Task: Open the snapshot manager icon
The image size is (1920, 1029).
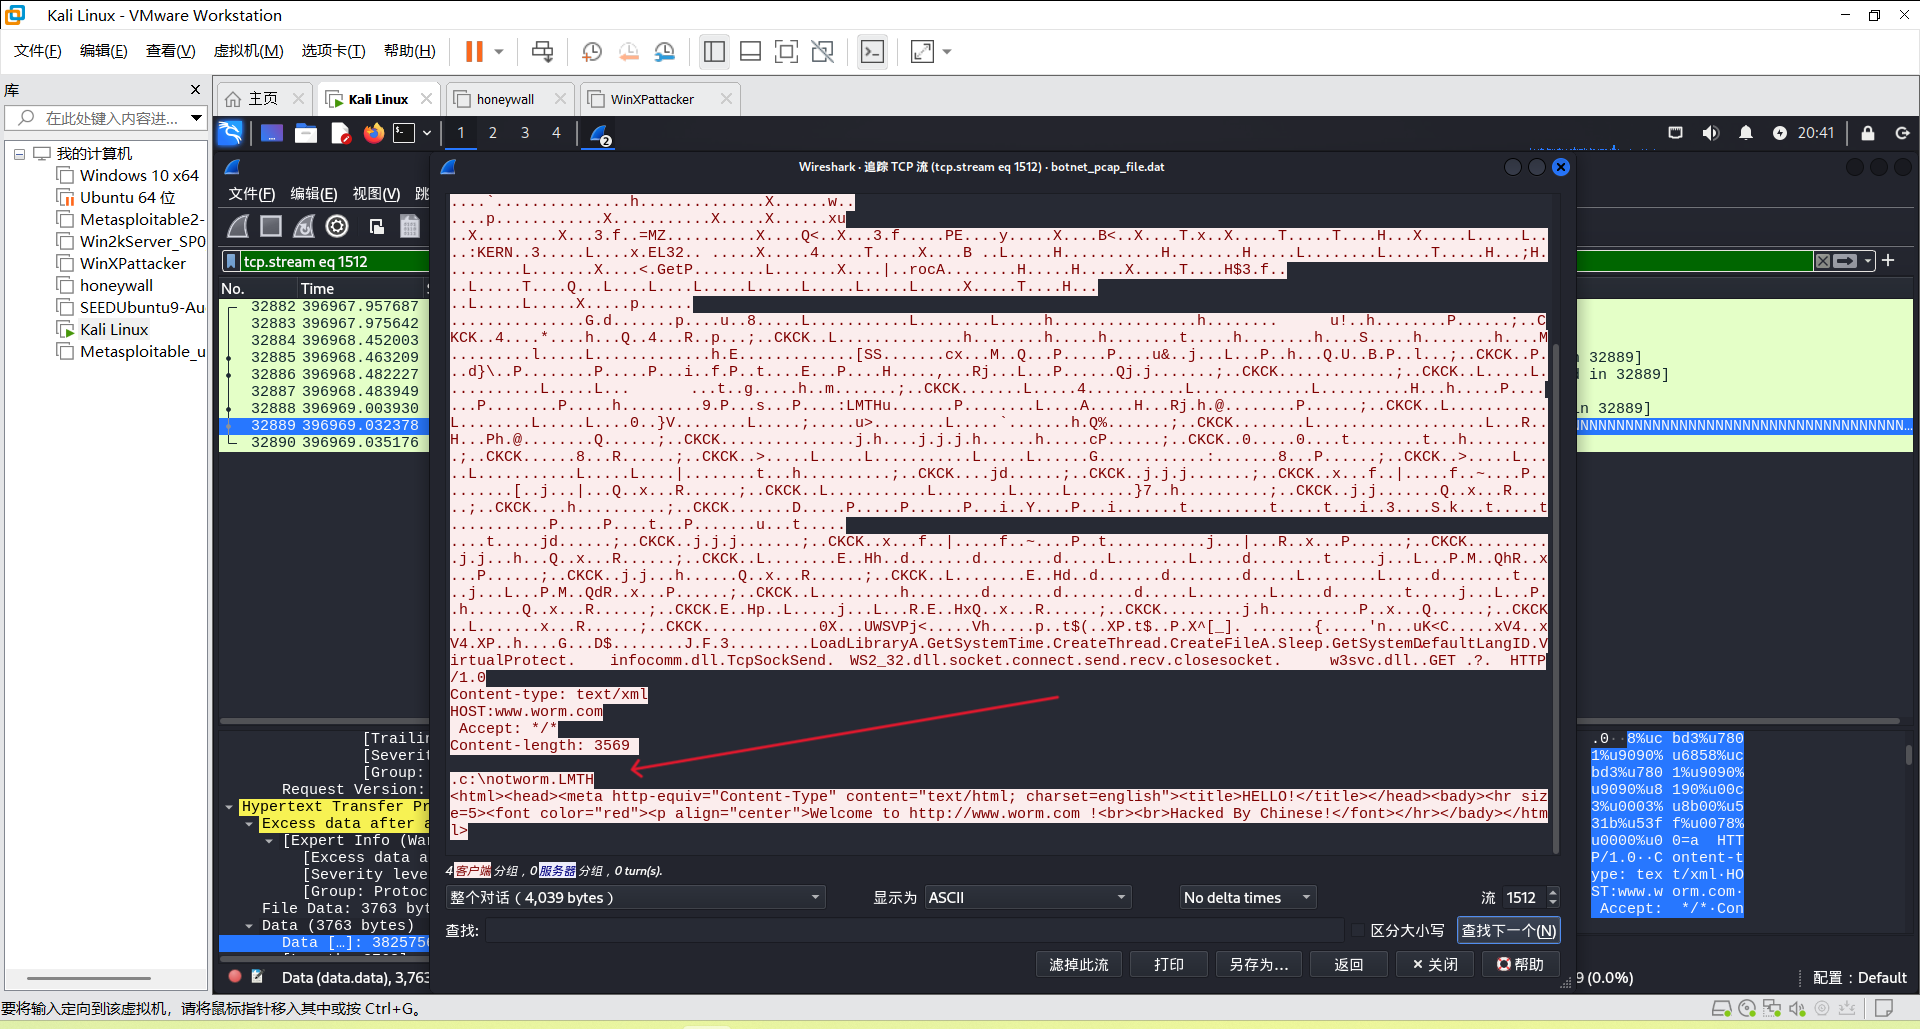Action: click(665, 51)
